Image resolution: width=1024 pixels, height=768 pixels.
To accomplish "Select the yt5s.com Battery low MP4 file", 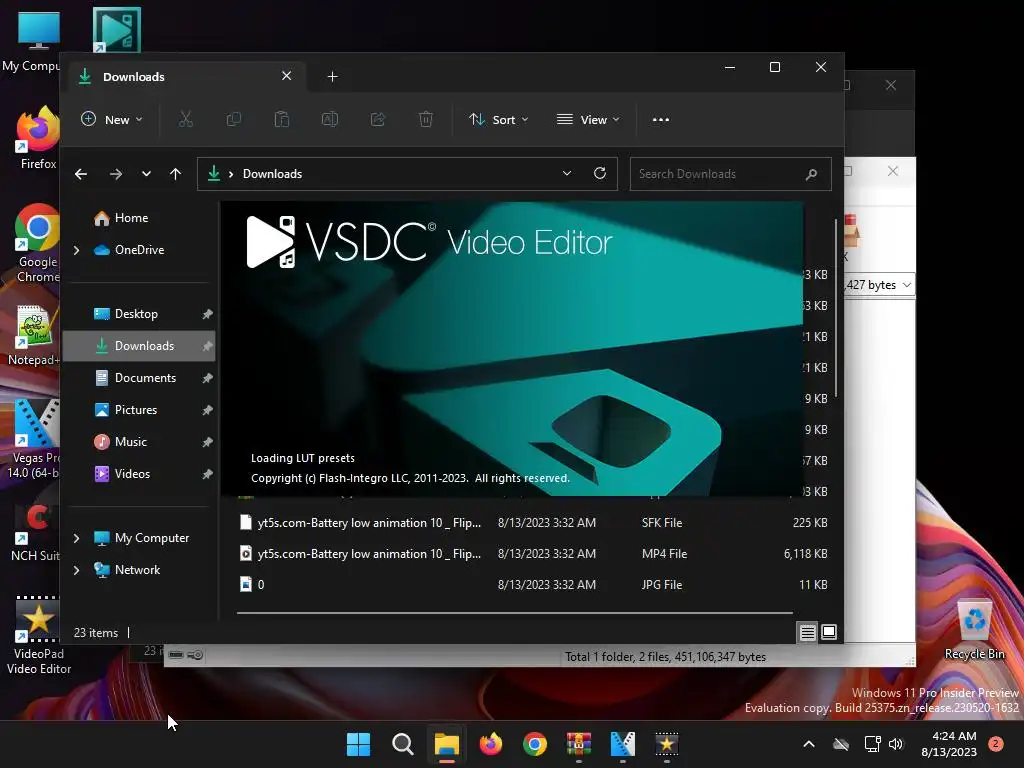I will (532, 554).
